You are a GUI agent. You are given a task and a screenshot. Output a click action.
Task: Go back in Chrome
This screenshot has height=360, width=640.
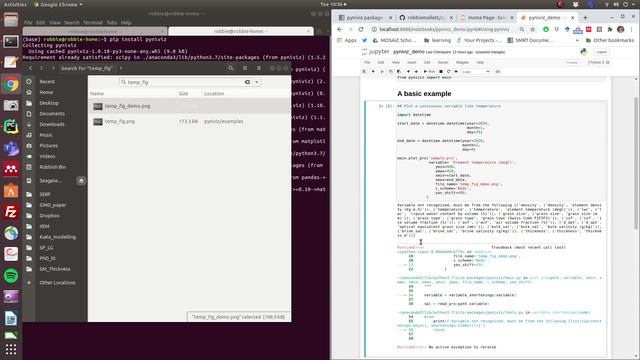[340, 29]
